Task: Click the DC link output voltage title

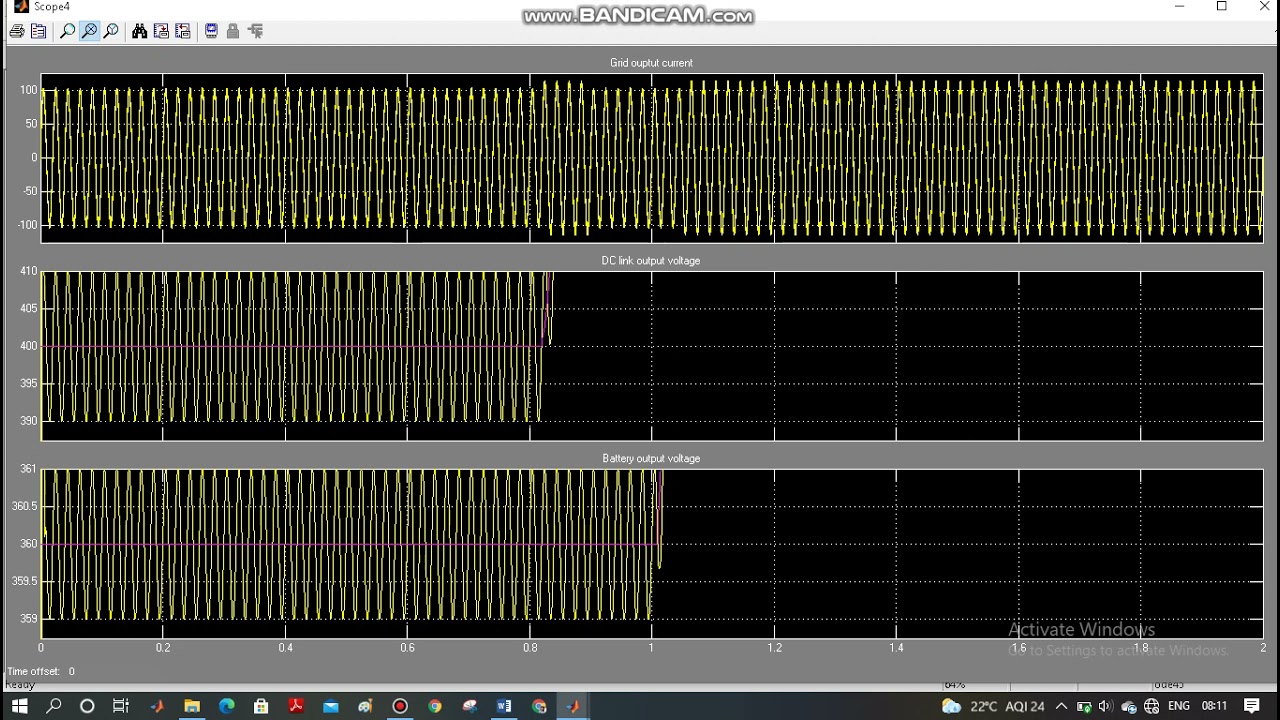Action: 651,261
